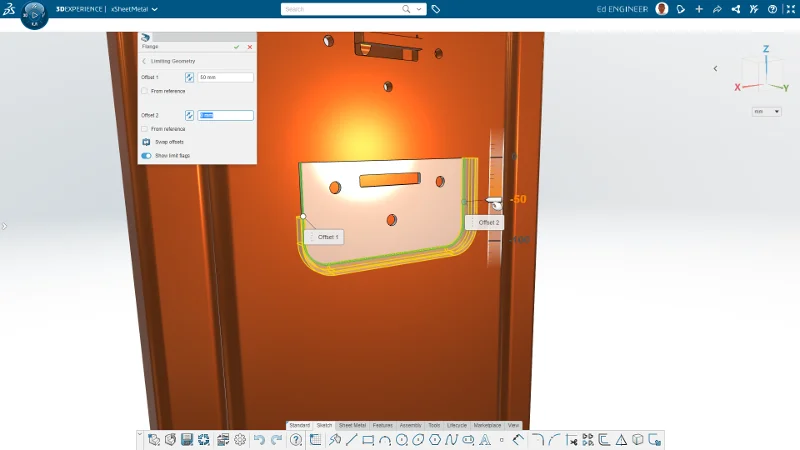Open the Features tab
Image resolution: width=800 pixels, height=450 pixels.
383,425
